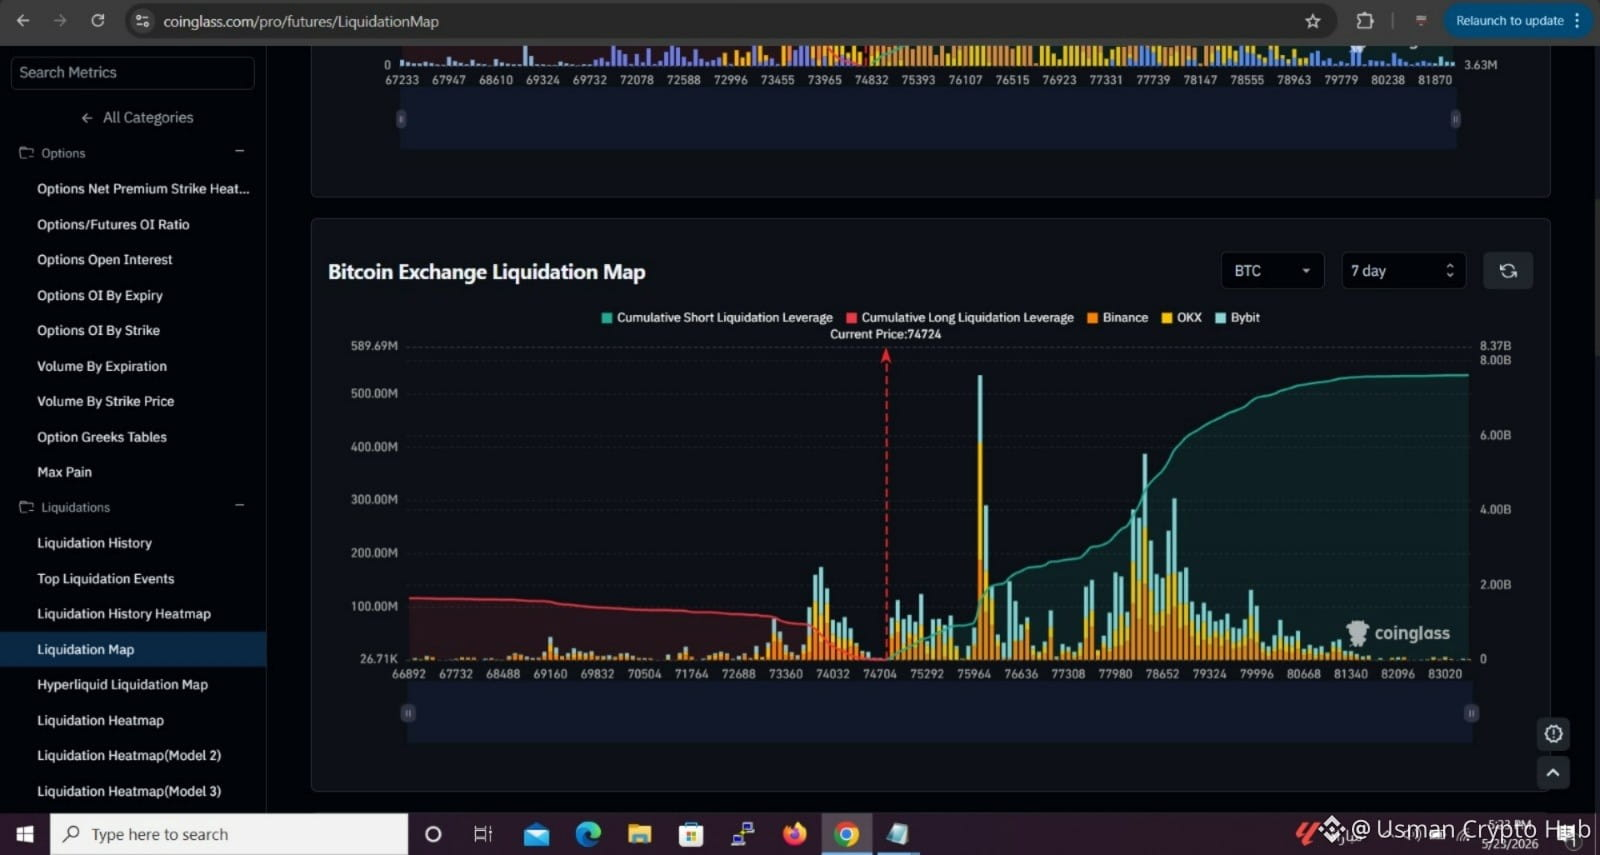Toggle Binance series in chart legend
The height and width of the screenshot is (855, 1600).
coord(1117,317)
